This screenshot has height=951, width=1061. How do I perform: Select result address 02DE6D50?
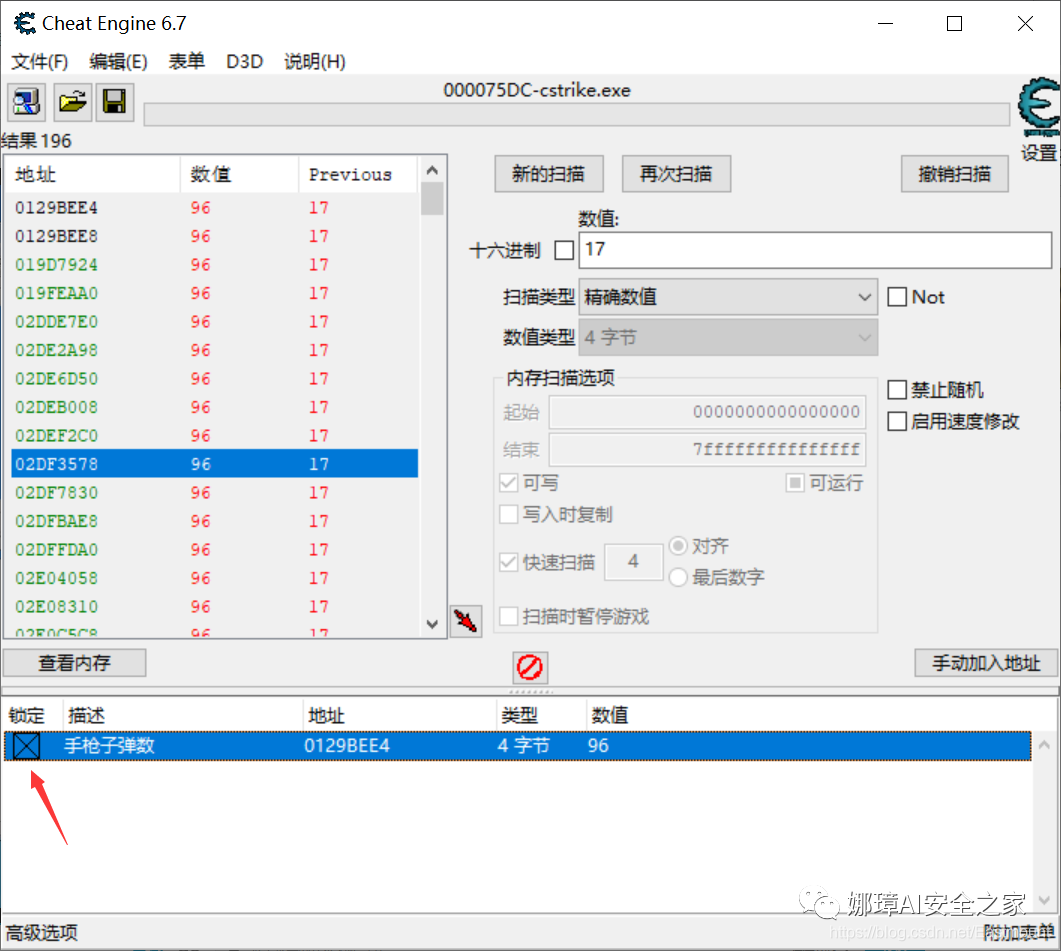click(x=56, y=378)
